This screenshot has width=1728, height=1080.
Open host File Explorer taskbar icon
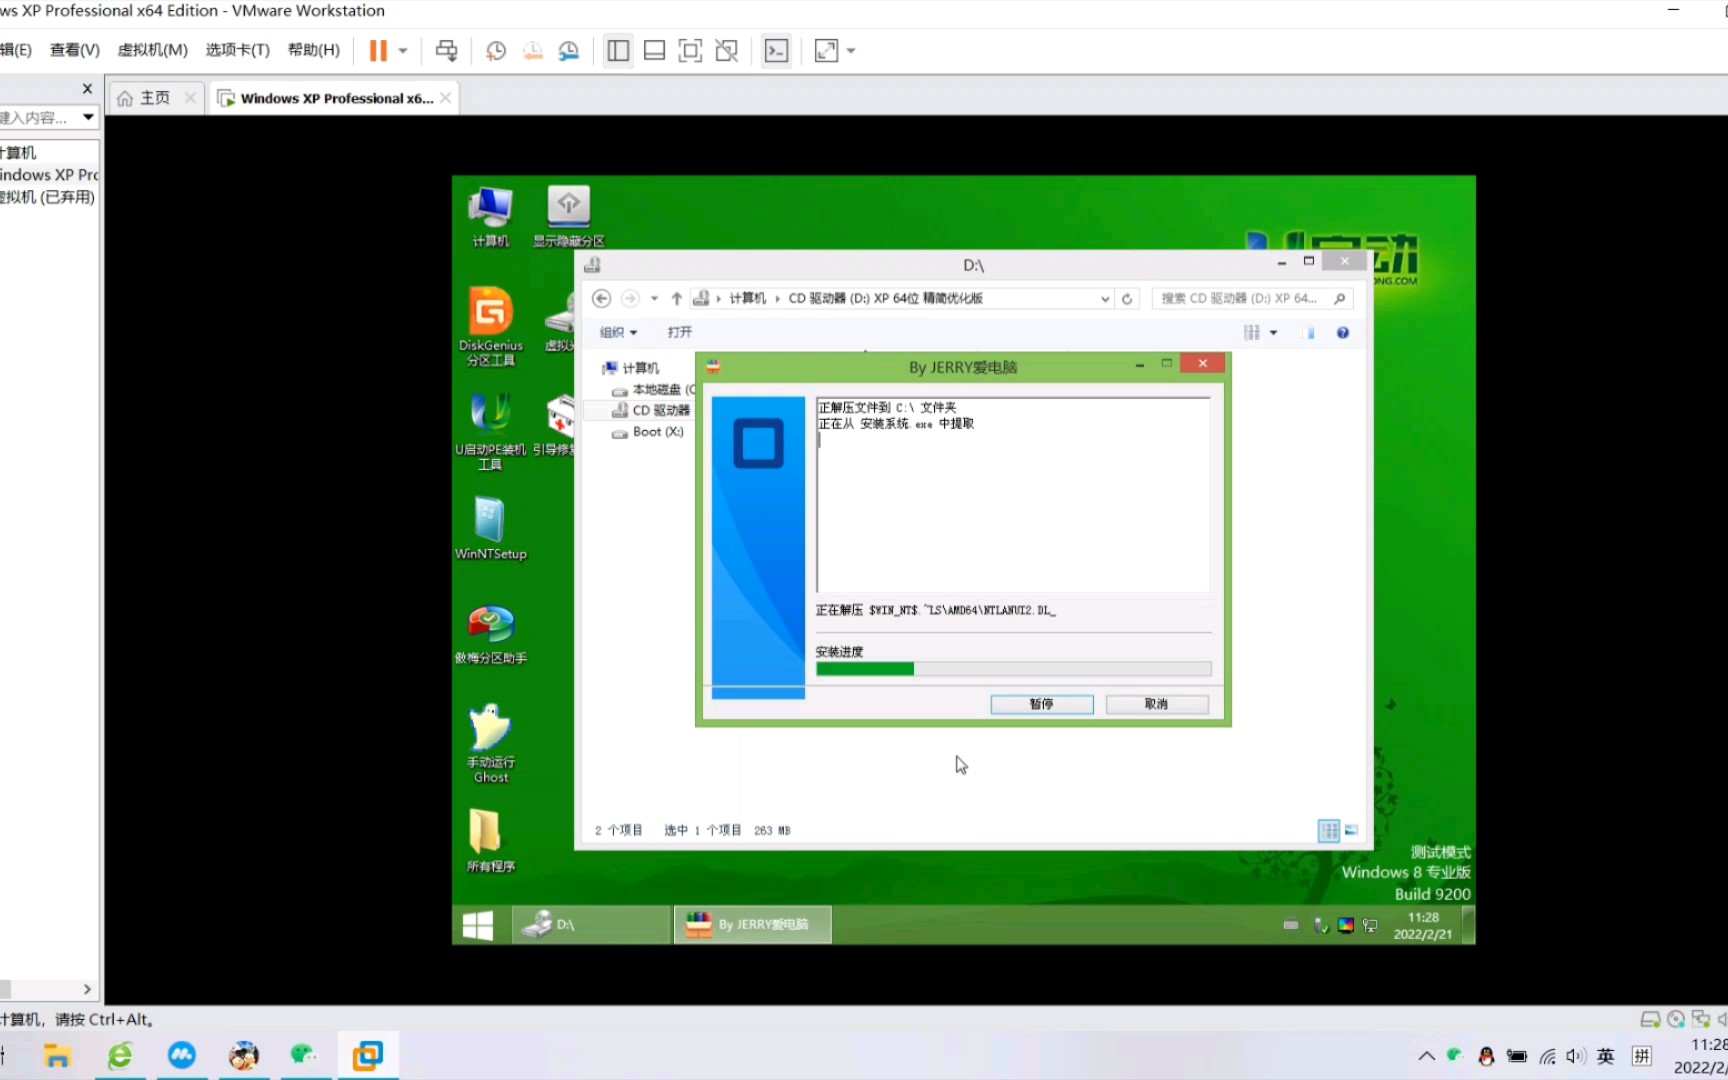pos(57,1055)
